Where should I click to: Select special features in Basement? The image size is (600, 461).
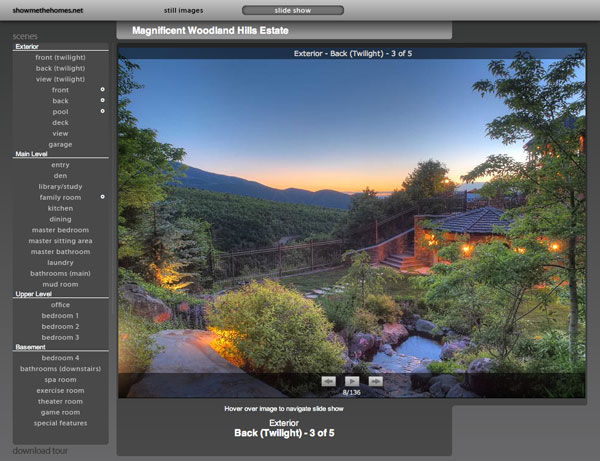click(x=60, y=423)
